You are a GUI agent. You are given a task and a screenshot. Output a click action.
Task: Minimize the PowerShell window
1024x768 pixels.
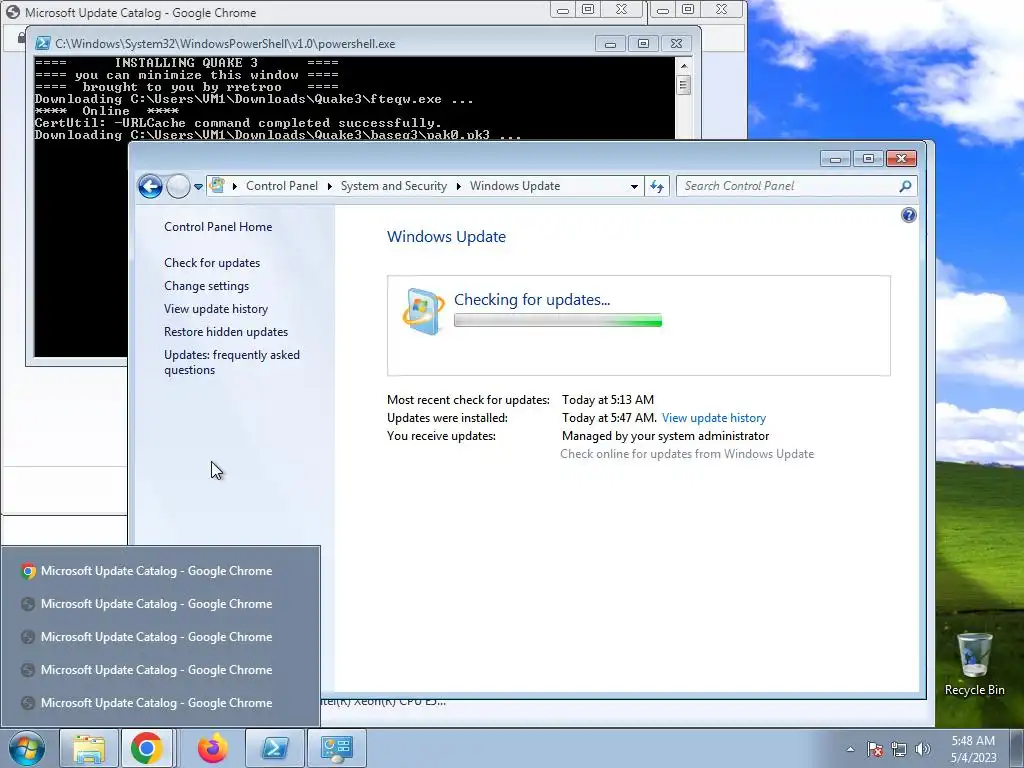610,44
